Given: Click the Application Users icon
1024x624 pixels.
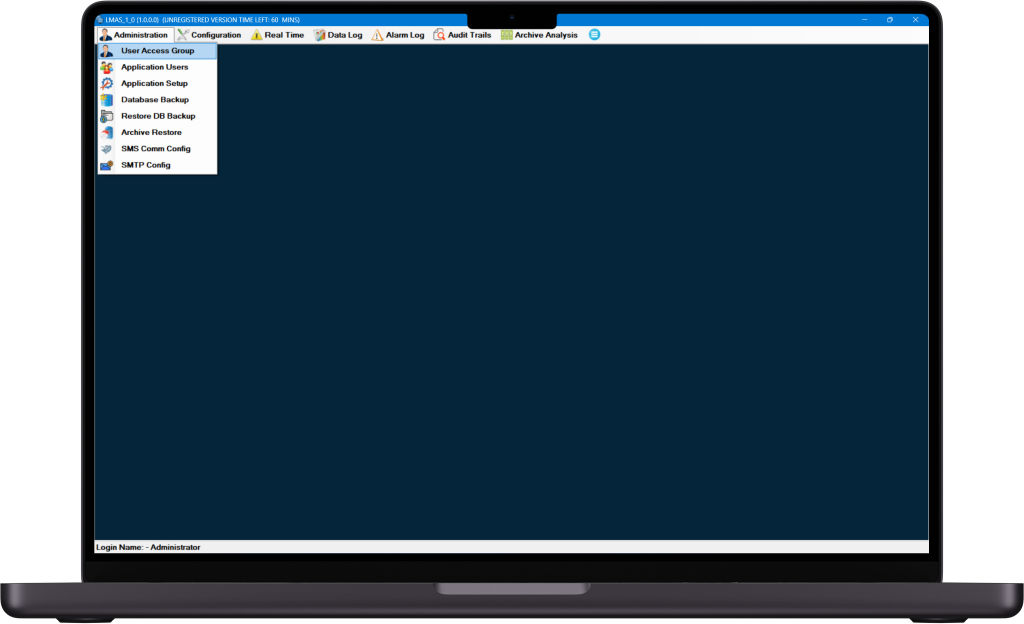Looking at the screenshot, I should tap(106, 67).
